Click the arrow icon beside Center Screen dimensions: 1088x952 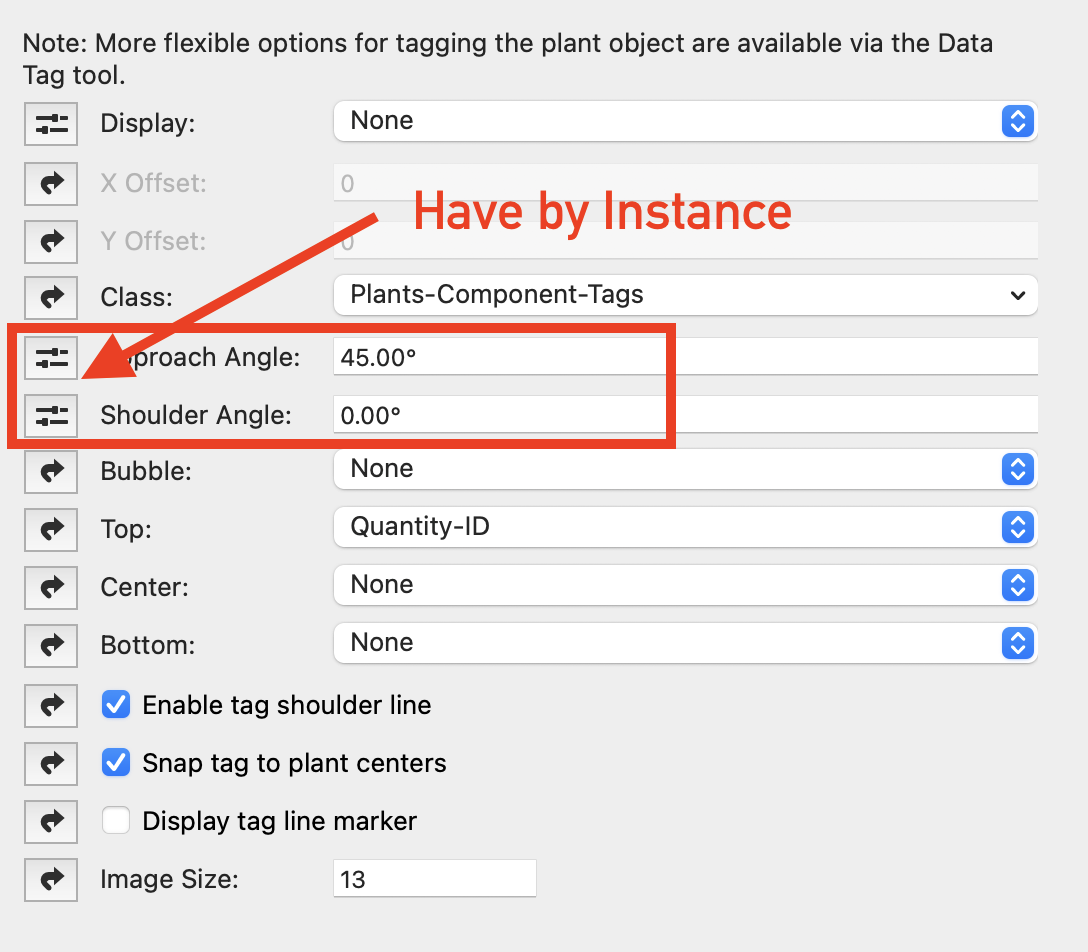click(x=51, y=585)
